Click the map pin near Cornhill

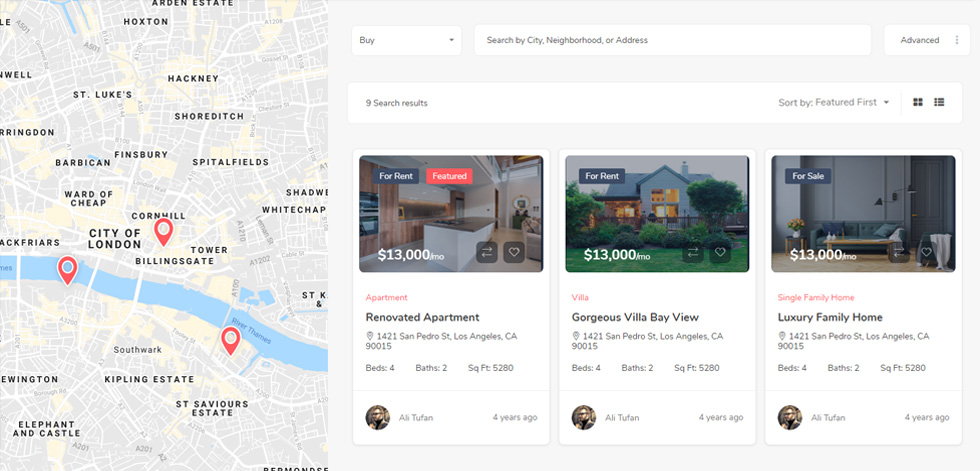point(163,232)
